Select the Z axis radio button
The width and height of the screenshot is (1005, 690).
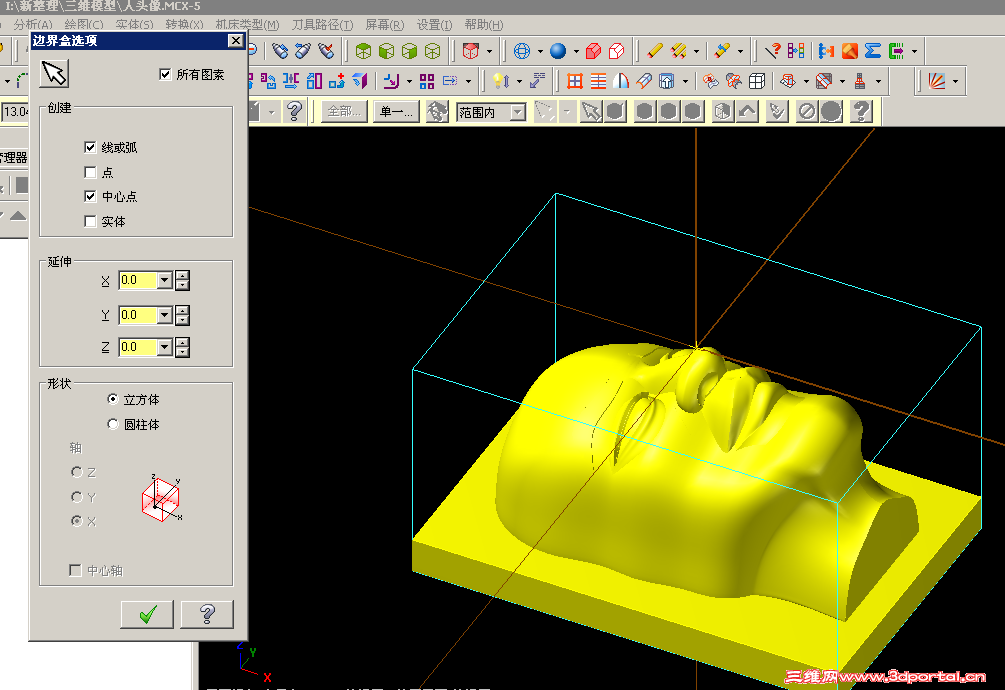coord(77,472)
